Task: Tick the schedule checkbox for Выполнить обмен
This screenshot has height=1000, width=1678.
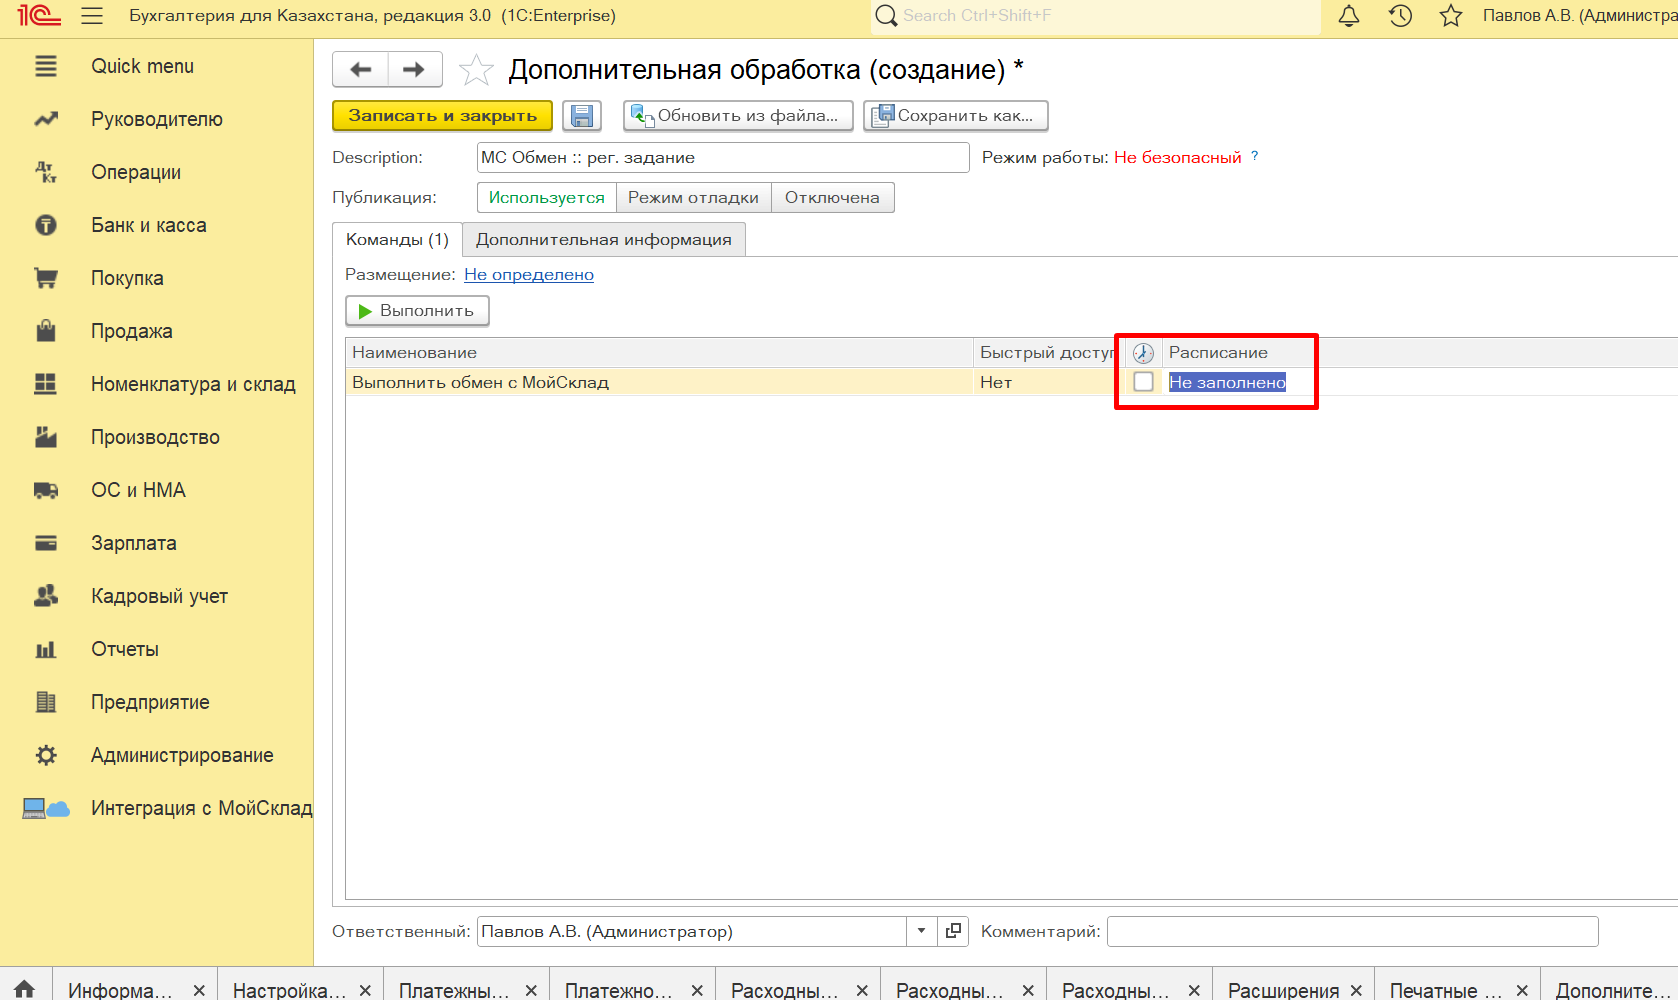Action: coord(1143,382)
